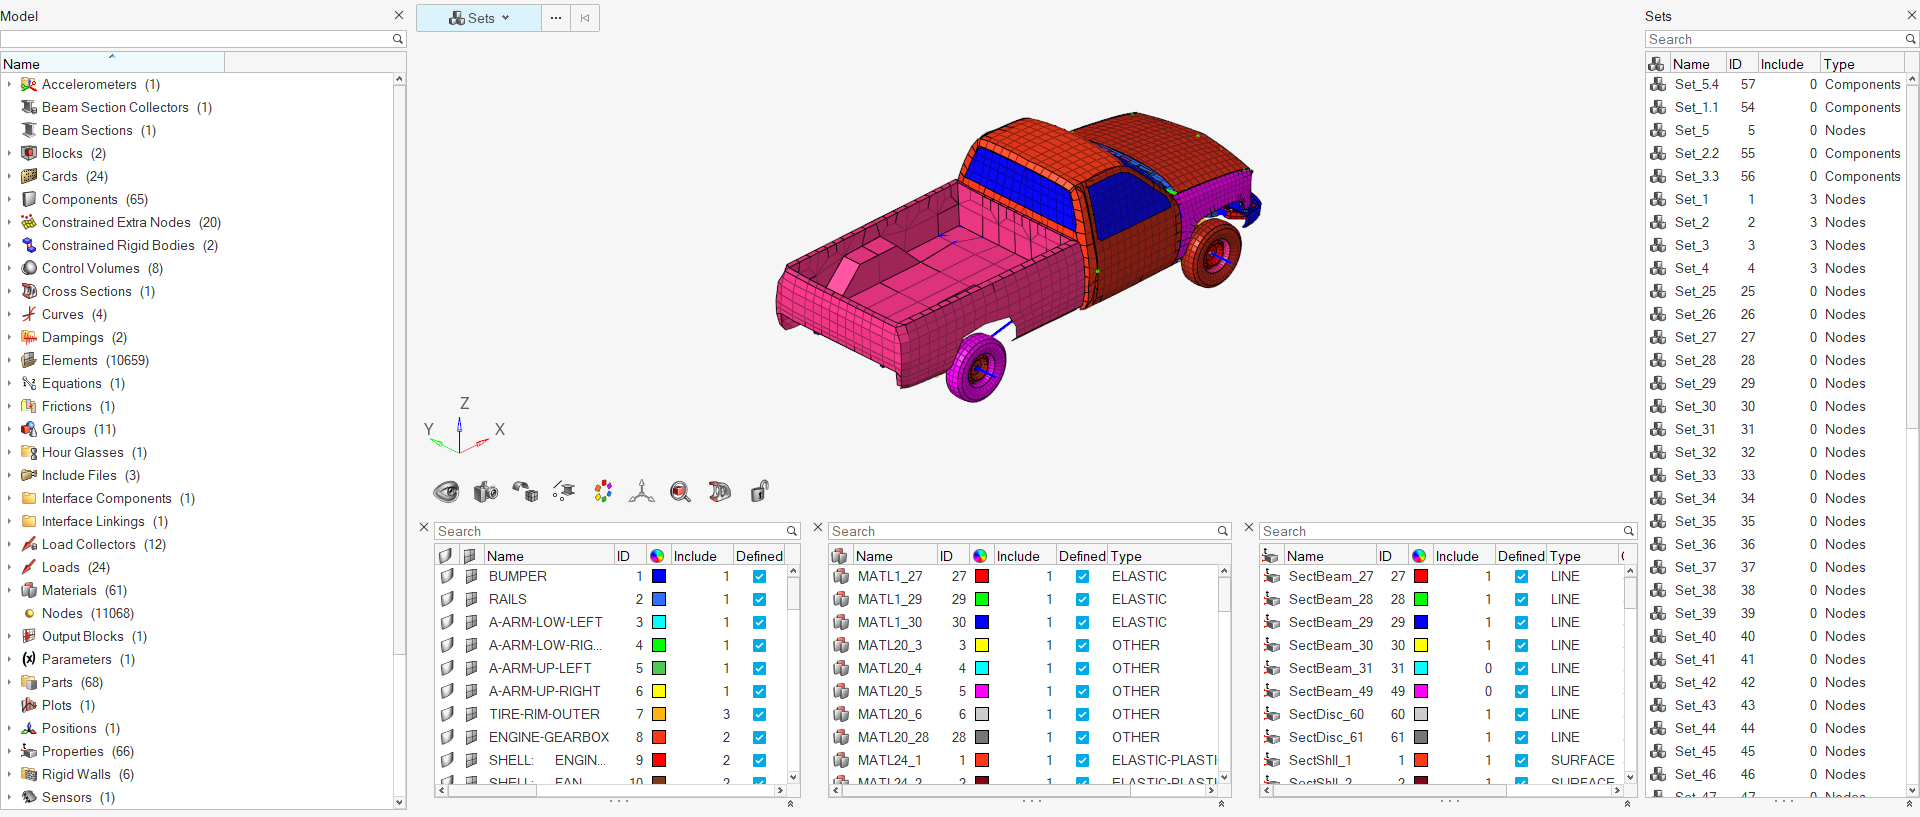Expand the Components node in Model tree

coord(9,200)
